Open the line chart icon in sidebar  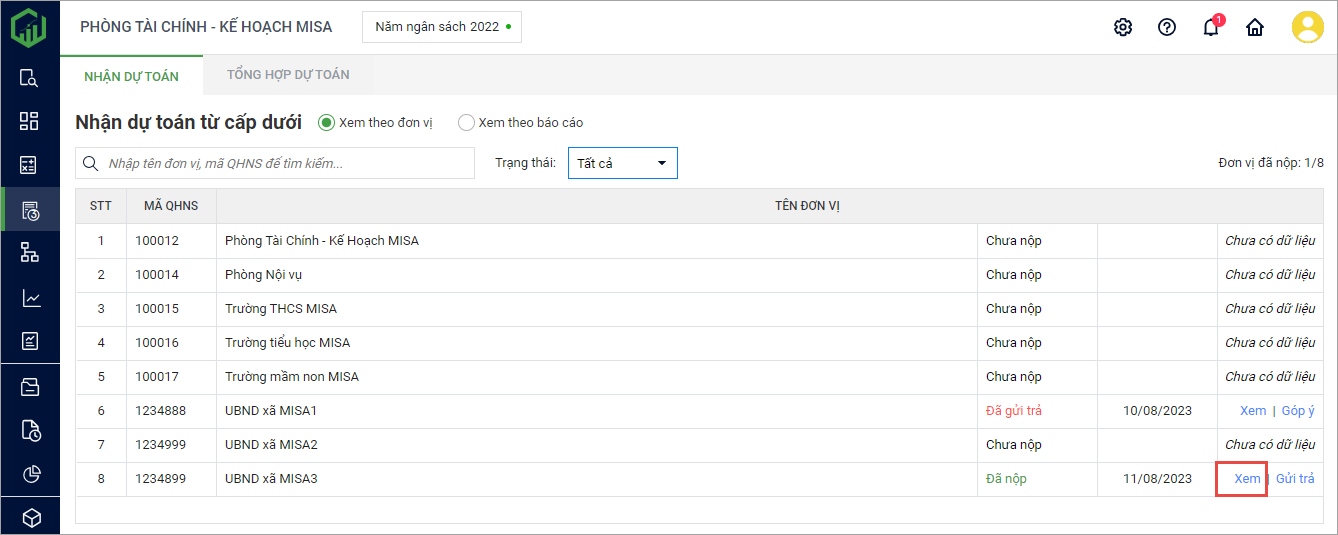(x=30, y=298)
